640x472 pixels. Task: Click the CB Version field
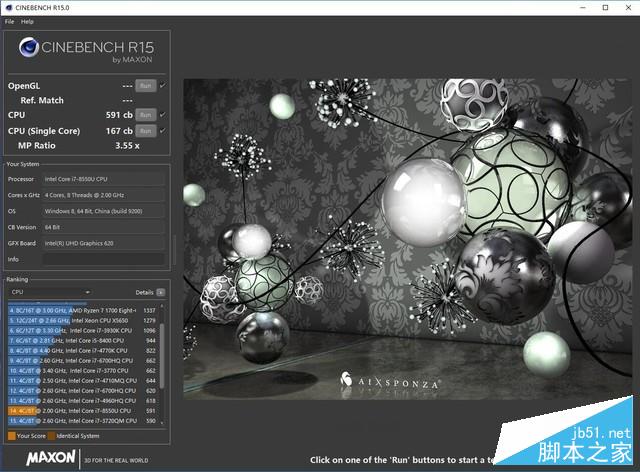[104, 227]
